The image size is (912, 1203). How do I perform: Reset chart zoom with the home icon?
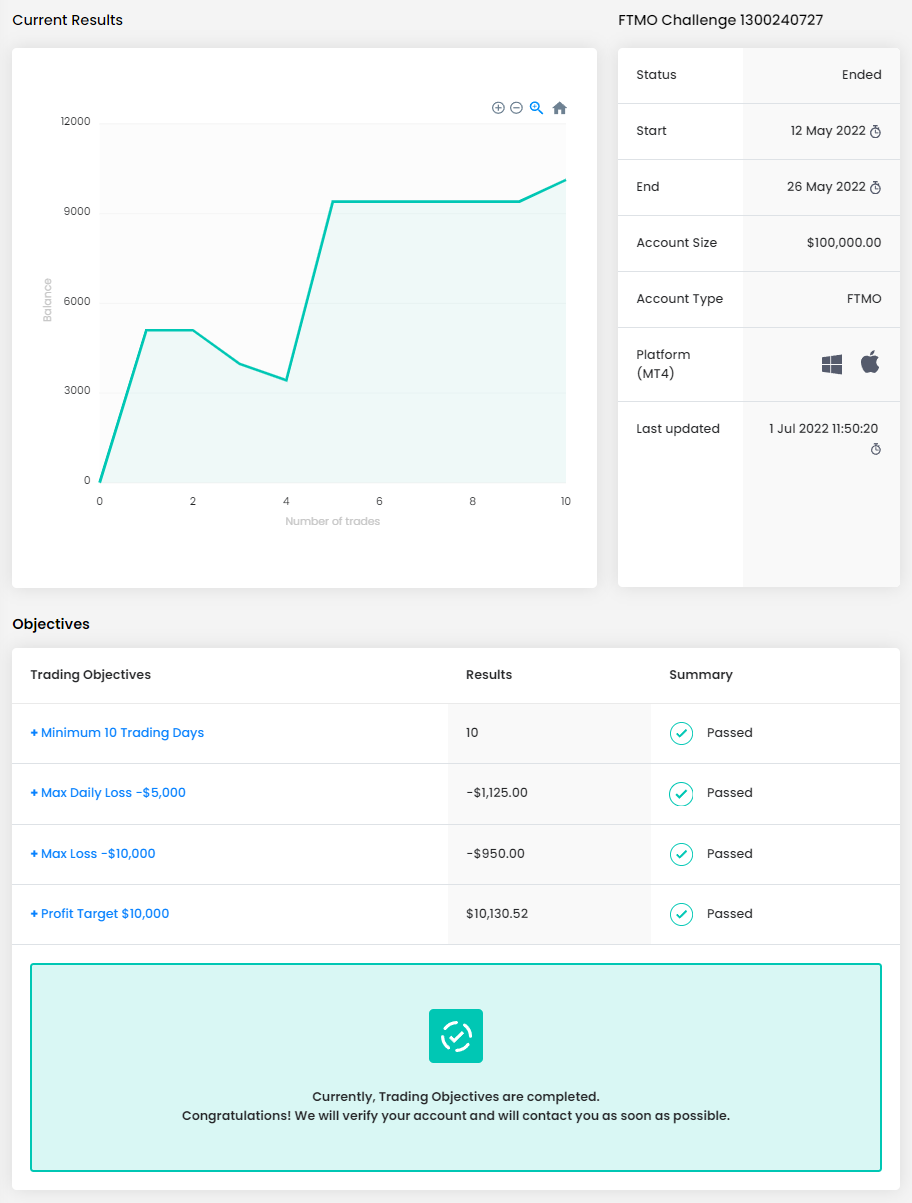point(560,108)
